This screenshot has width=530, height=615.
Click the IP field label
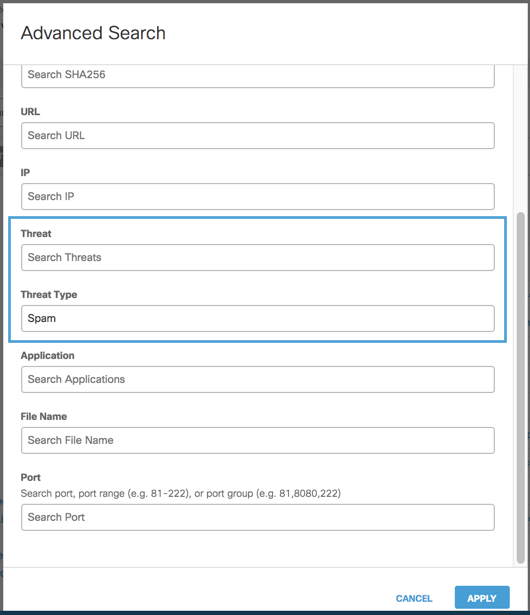pyautogui.click(x=25, y=173)
